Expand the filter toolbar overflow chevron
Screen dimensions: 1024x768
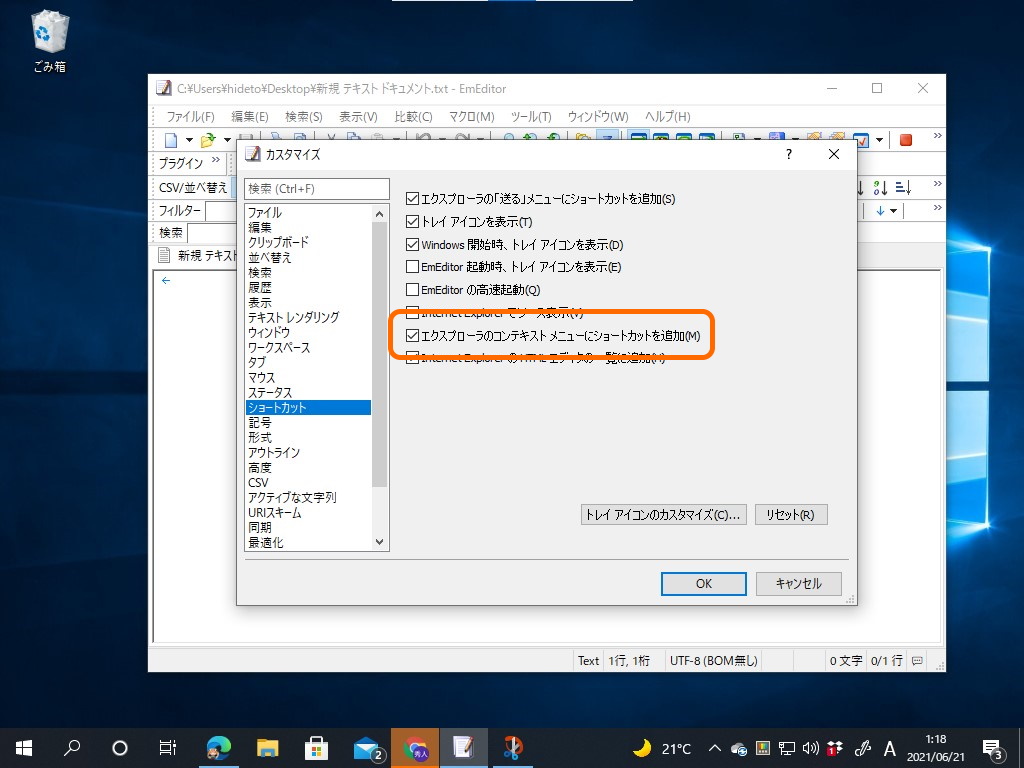pyautogui.click(x=937, y=207)
